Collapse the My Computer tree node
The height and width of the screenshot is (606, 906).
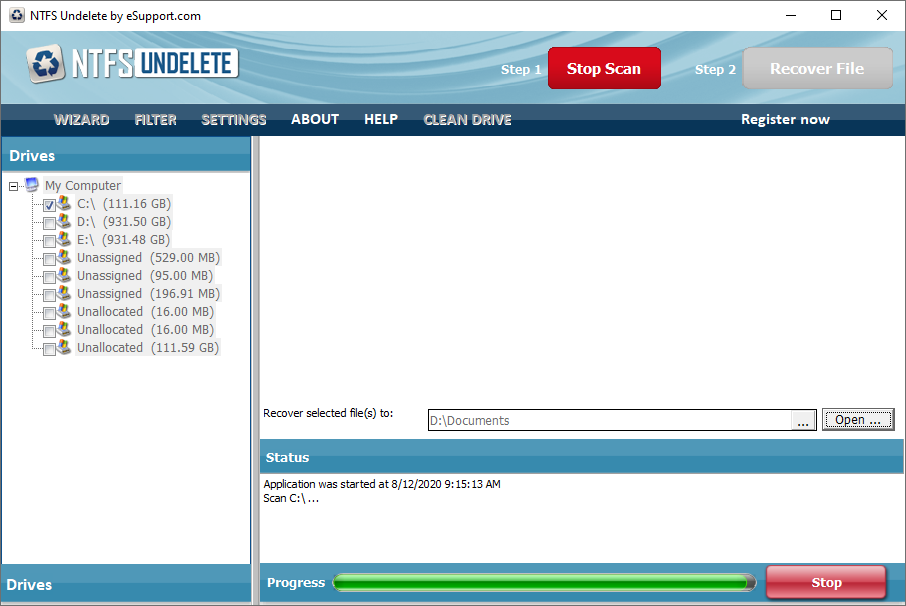coord(13,186)
